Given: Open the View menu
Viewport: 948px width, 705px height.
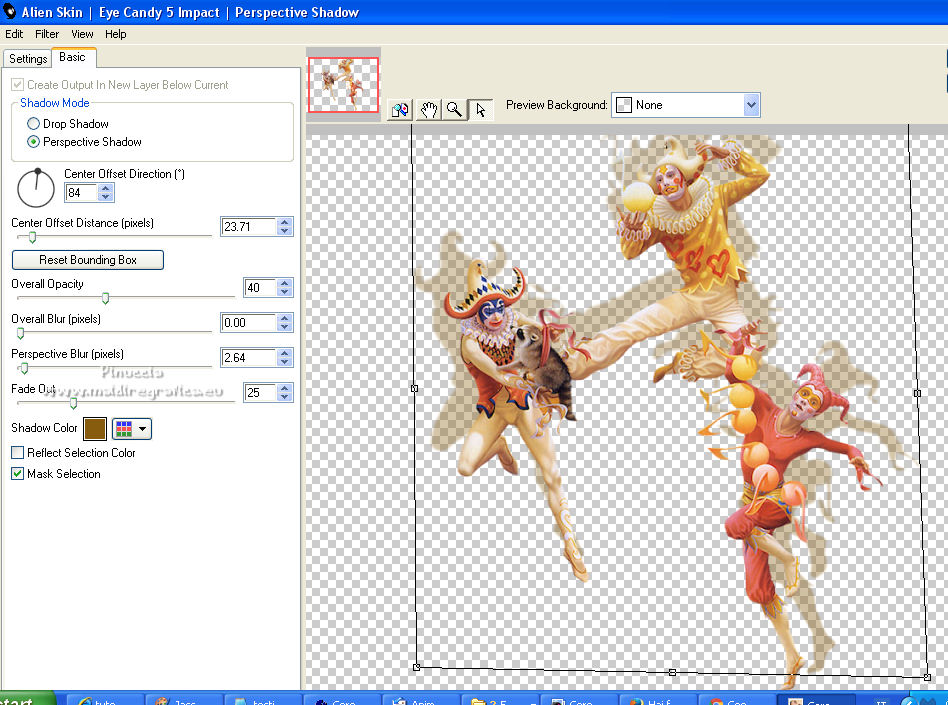Looking at the screenshot, I should pos(82,34).
